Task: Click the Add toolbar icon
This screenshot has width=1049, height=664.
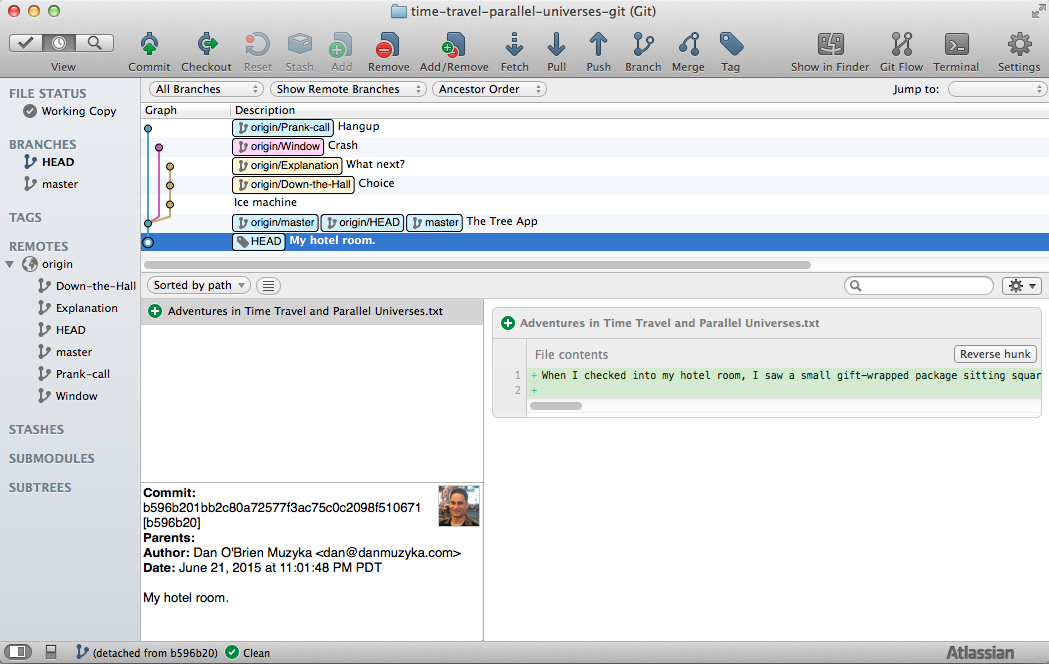Action: [341, 45]
